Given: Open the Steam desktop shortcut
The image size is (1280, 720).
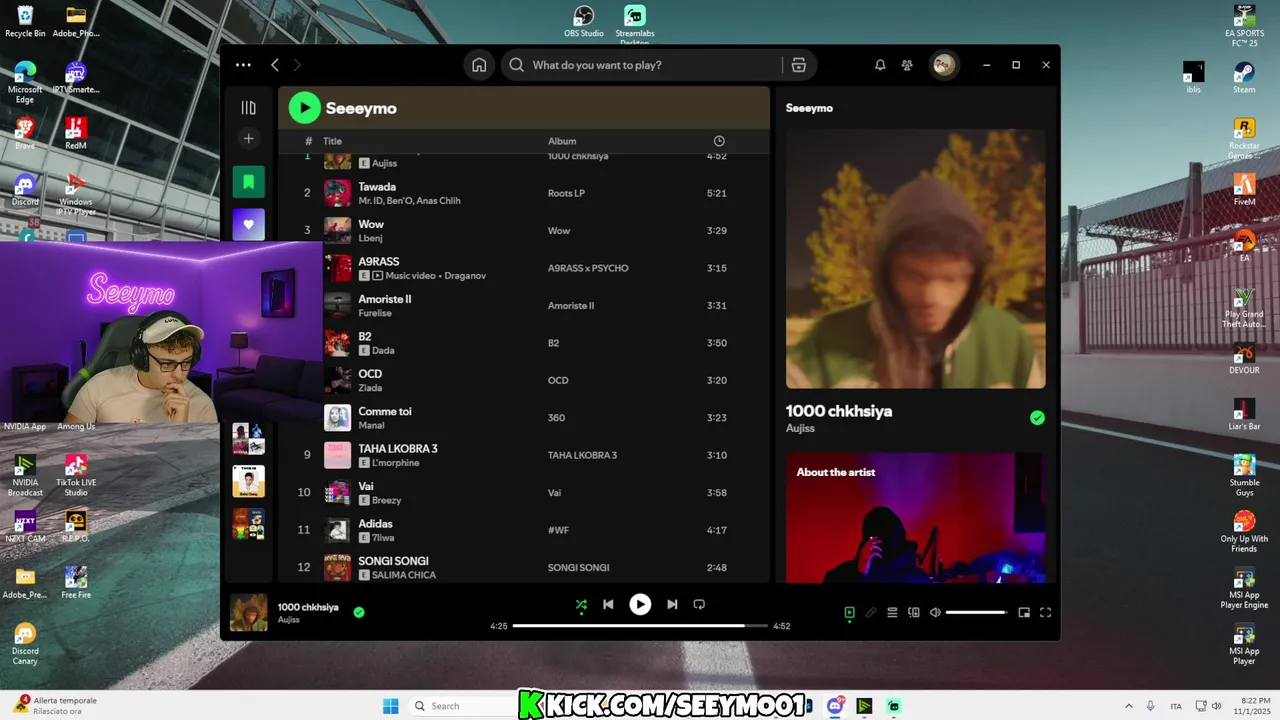Looking at the screenshot, I should click(x=1244, y=77).
